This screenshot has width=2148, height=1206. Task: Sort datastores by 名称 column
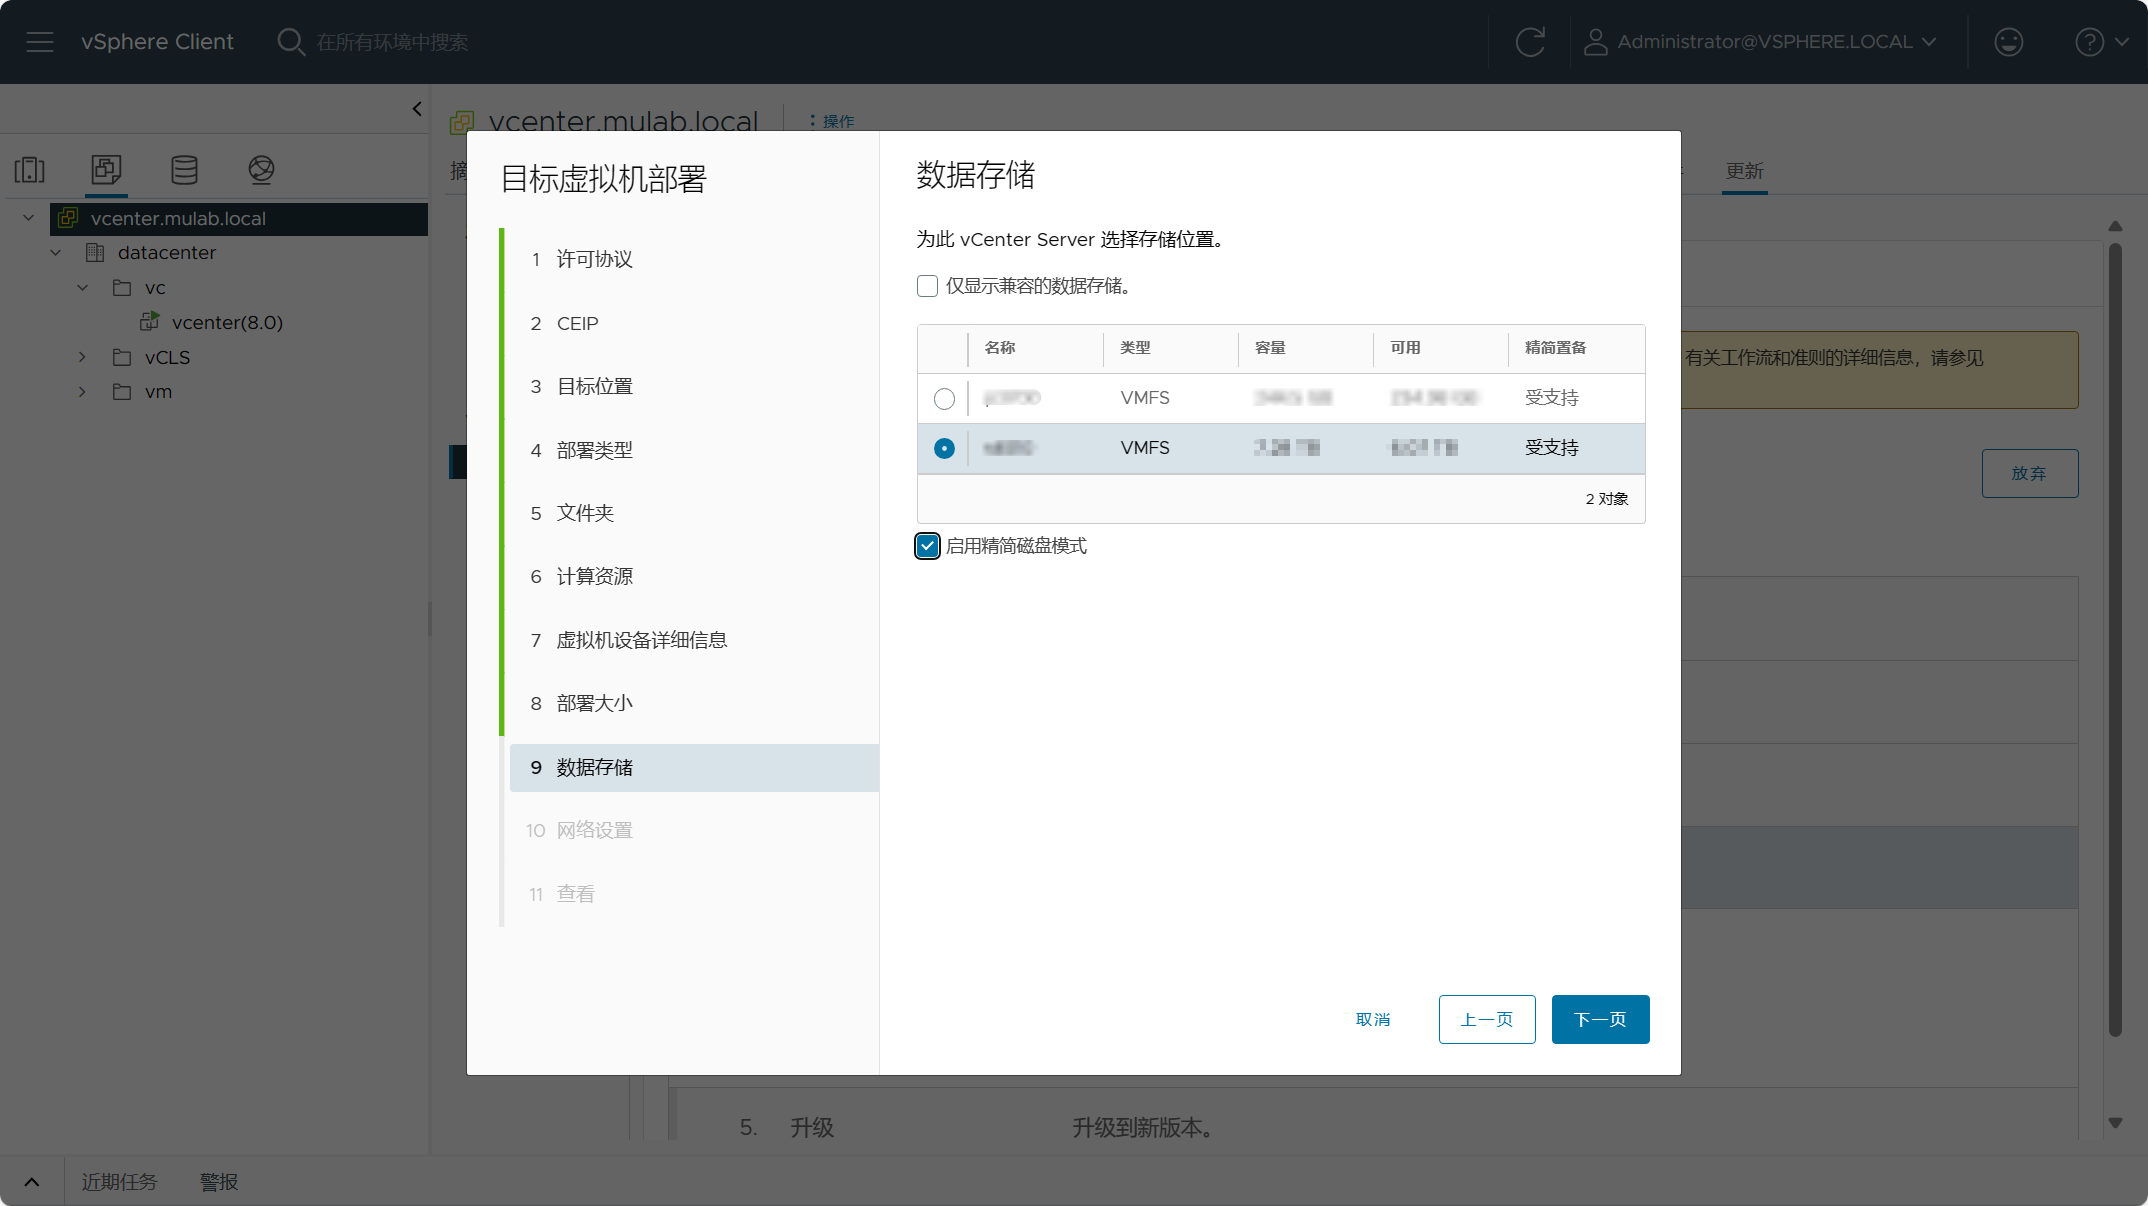[x=1000, y=348]
